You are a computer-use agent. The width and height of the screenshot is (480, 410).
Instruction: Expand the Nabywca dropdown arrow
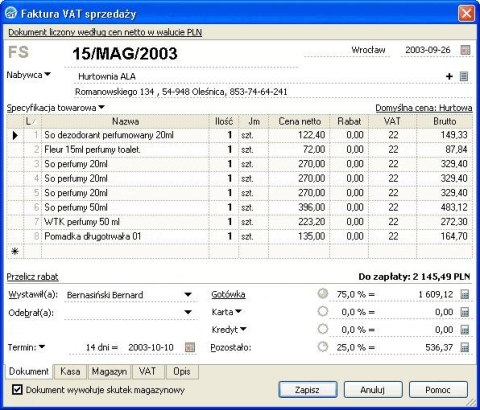click(x=48, y=74)
